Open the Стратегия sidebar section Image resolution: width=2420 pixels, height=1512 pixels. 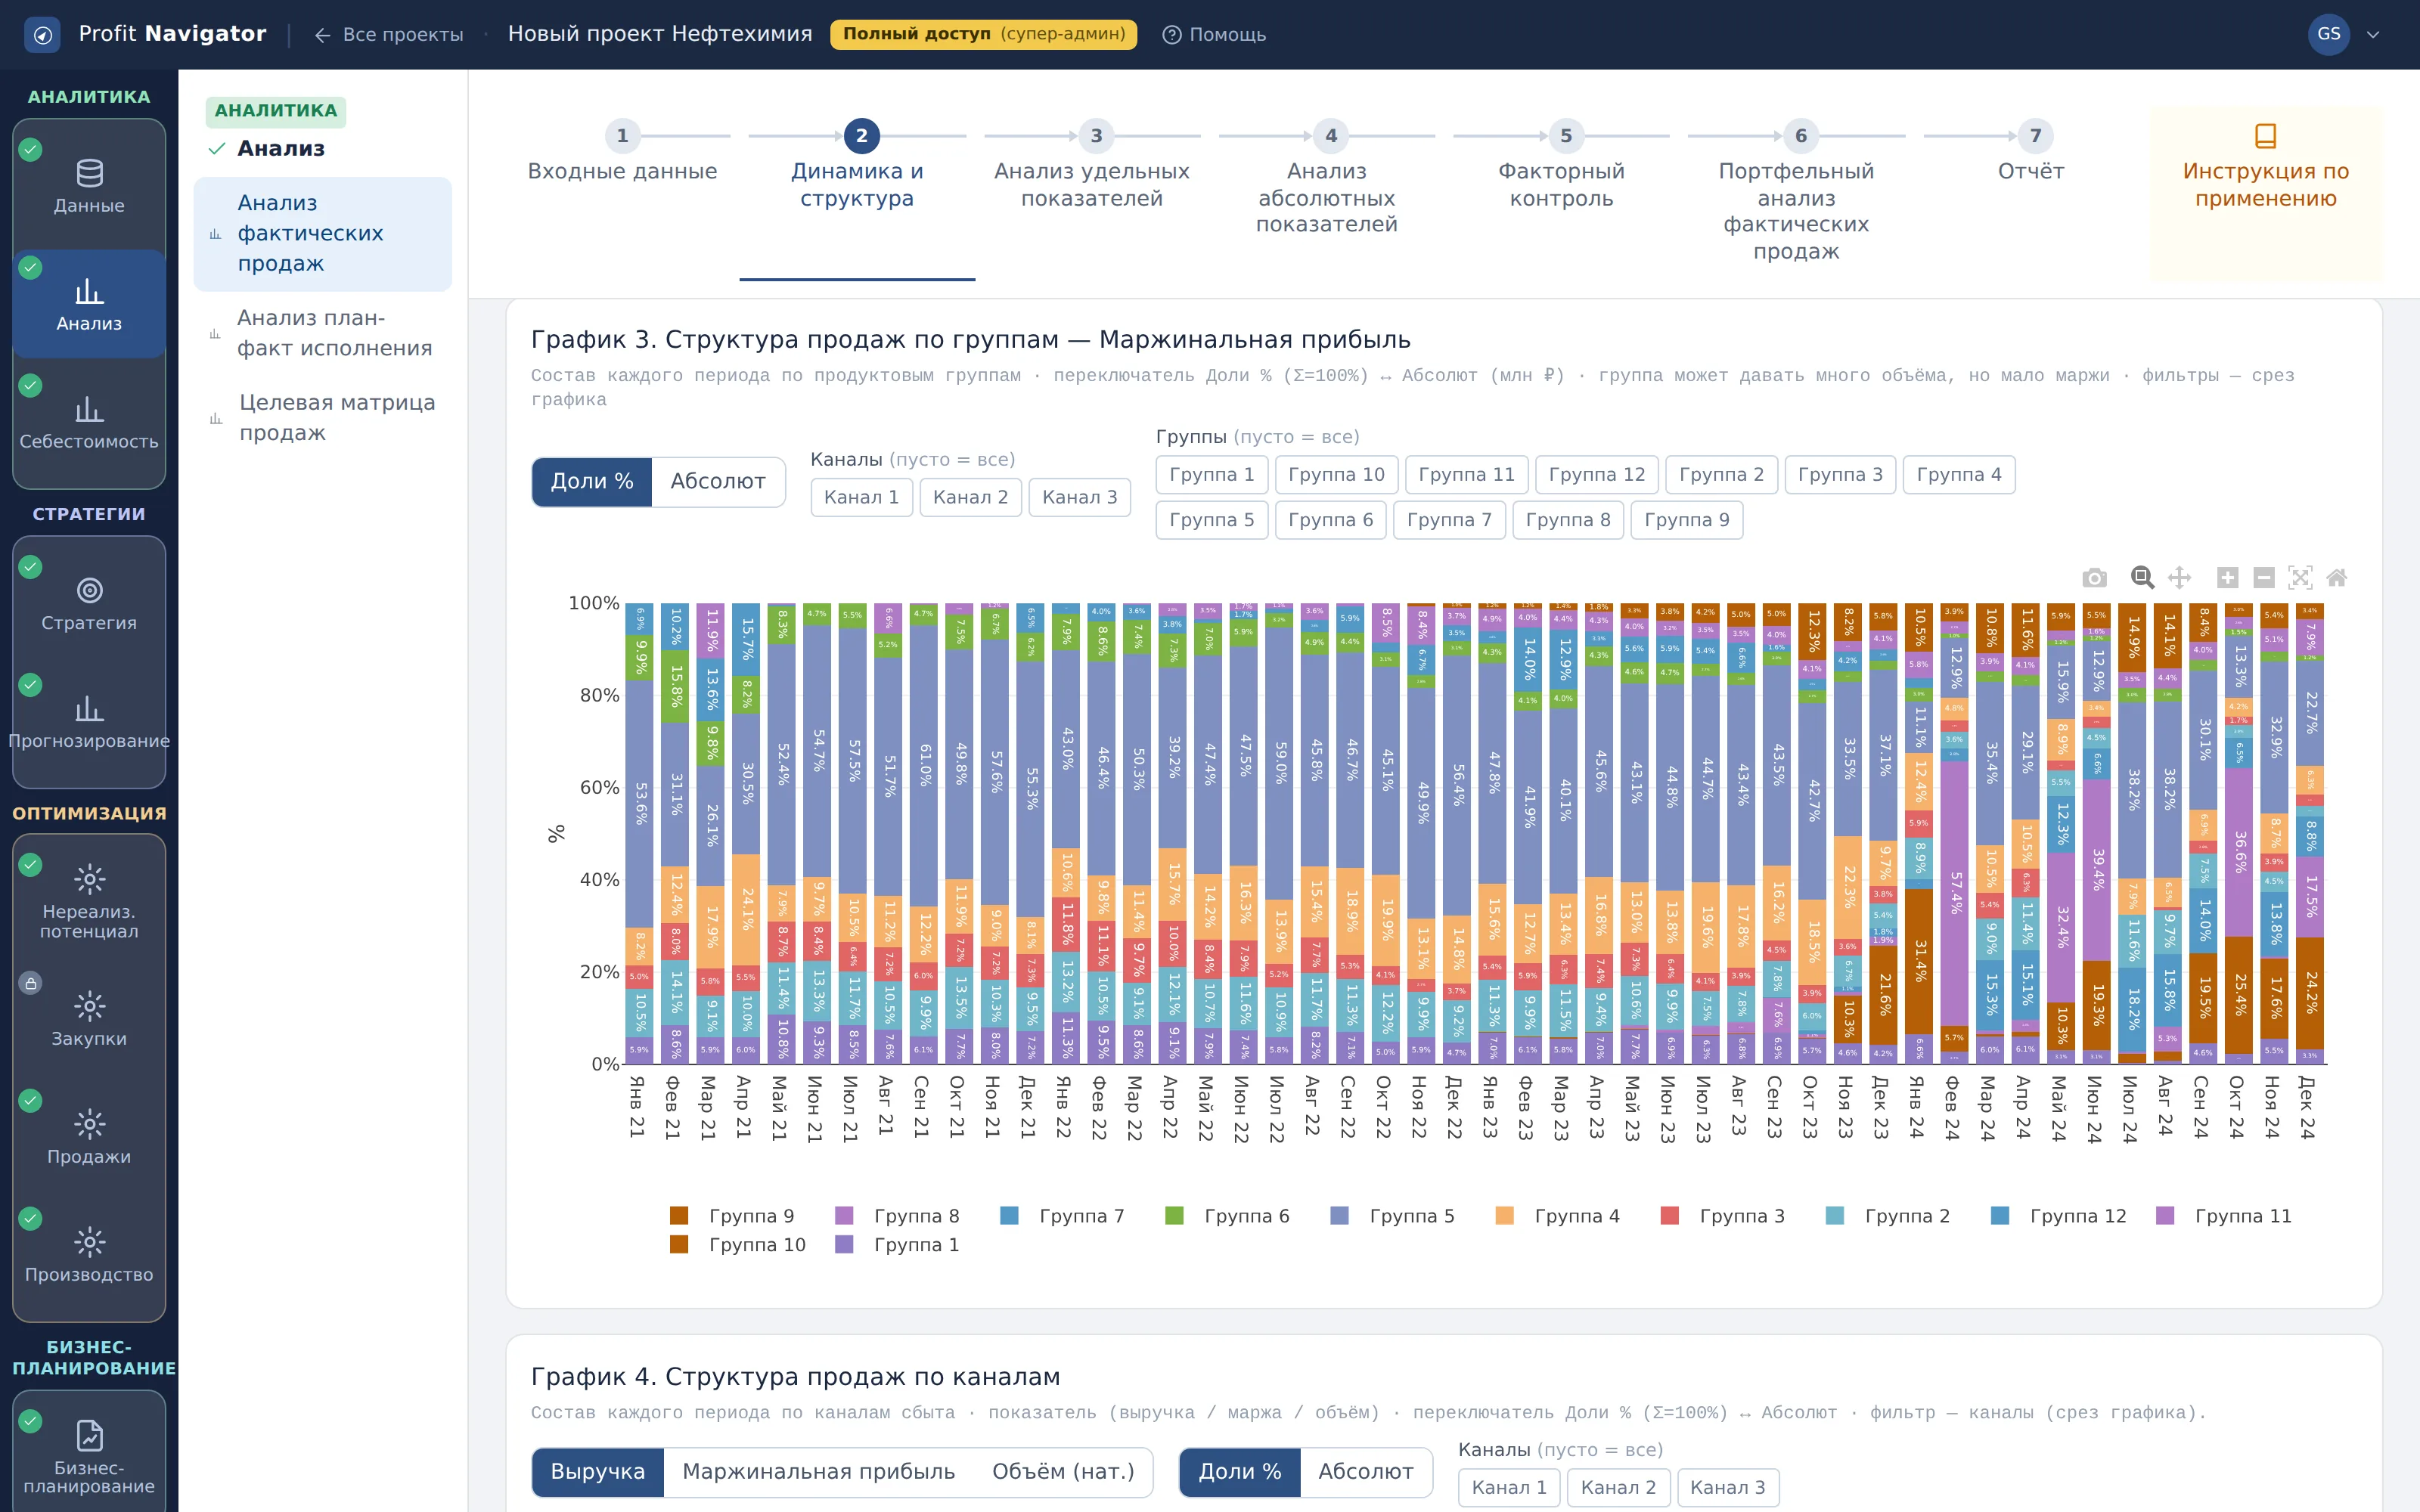[89, 604]
